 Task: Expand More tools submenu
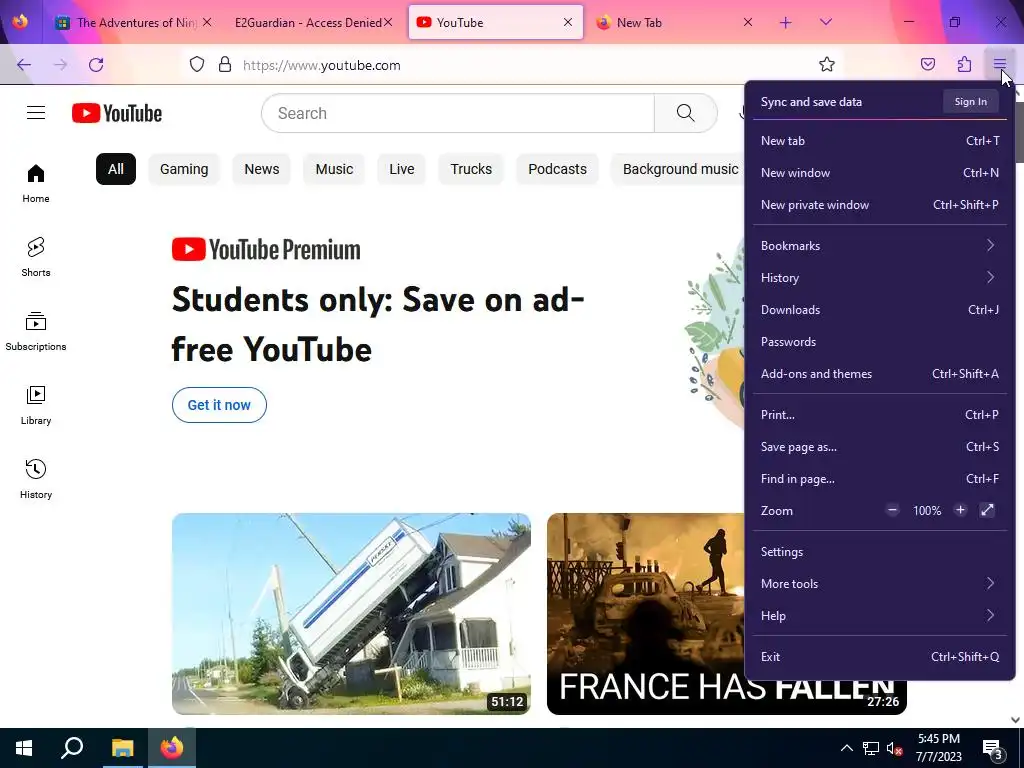[x=879, y=584]
